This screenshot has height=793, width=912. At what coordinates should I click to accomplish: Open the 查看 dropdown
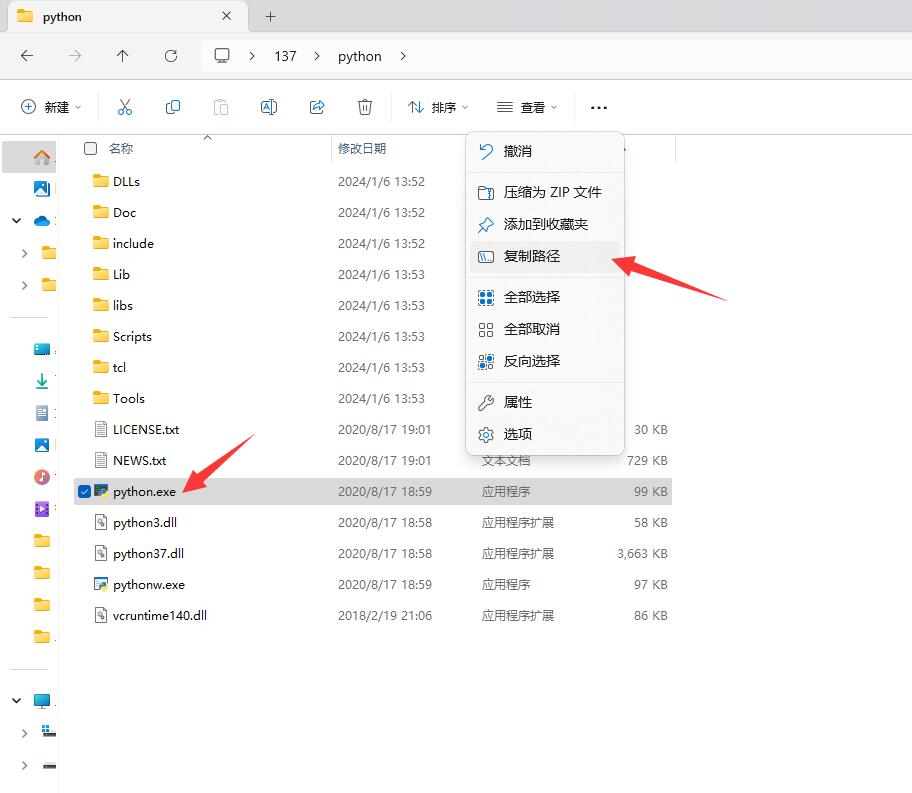tap(527, 107)
